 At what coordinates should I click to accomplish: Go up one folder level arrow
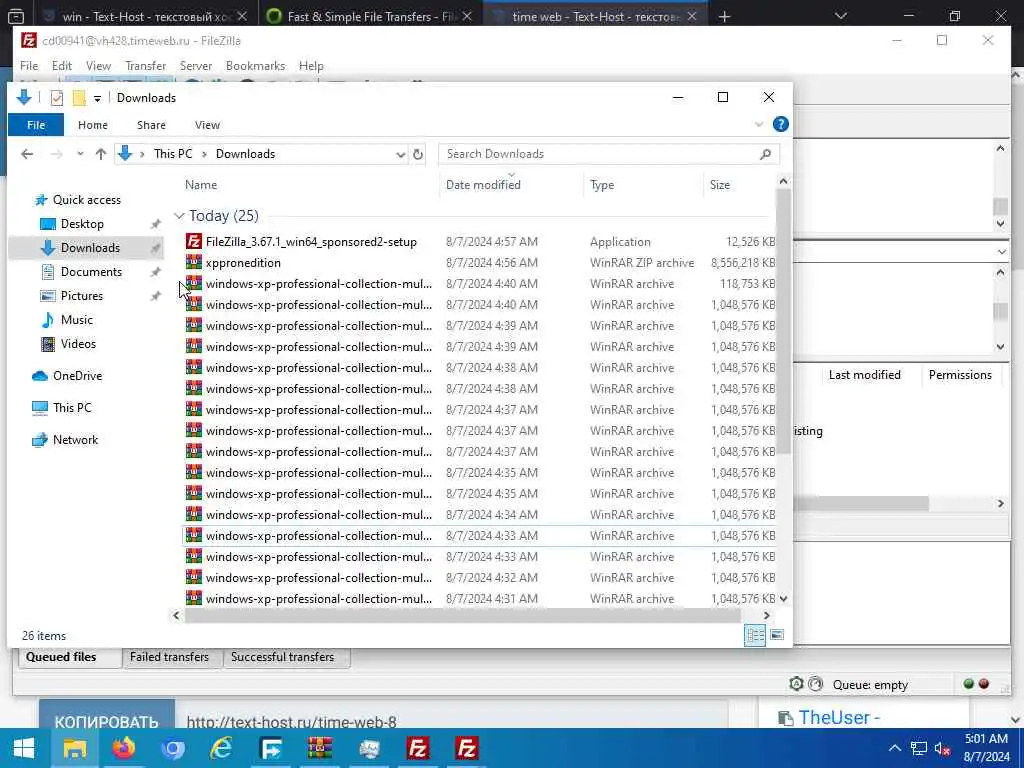click(x=101, y=154)
